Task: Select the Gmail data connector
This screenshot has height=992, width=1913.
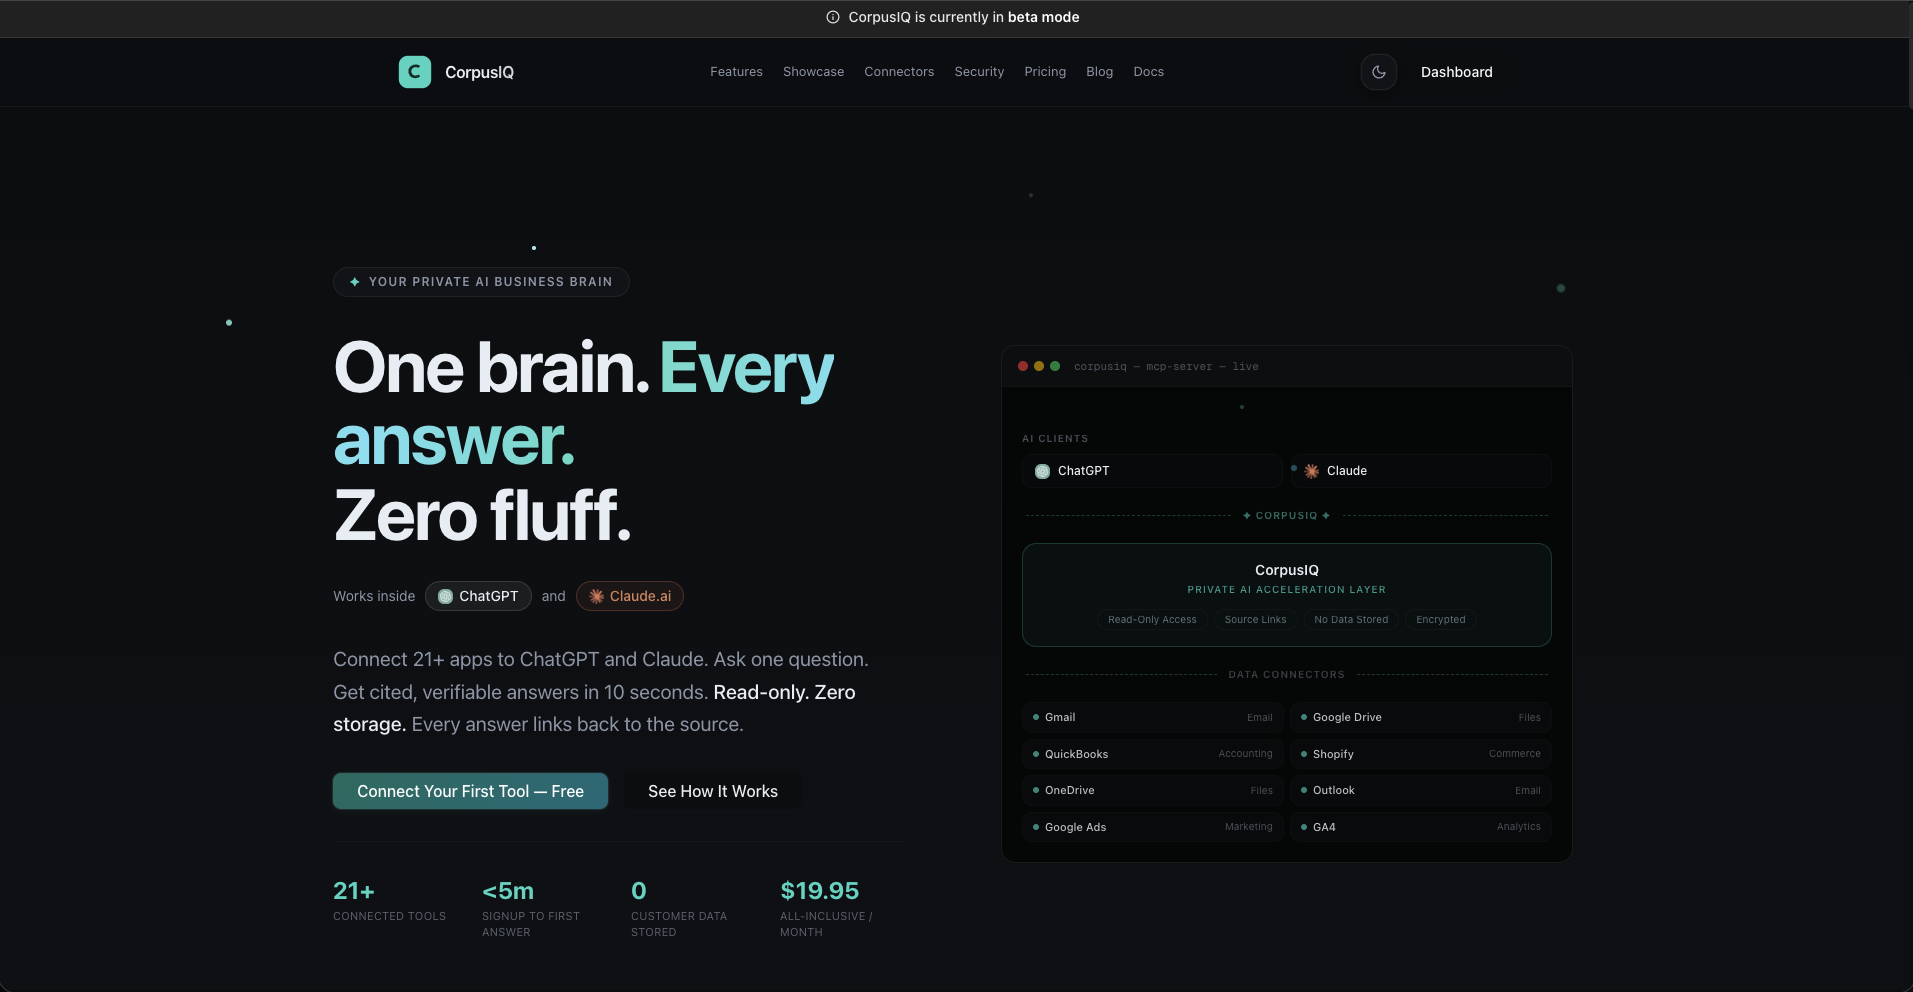Action: point(1152,717)
